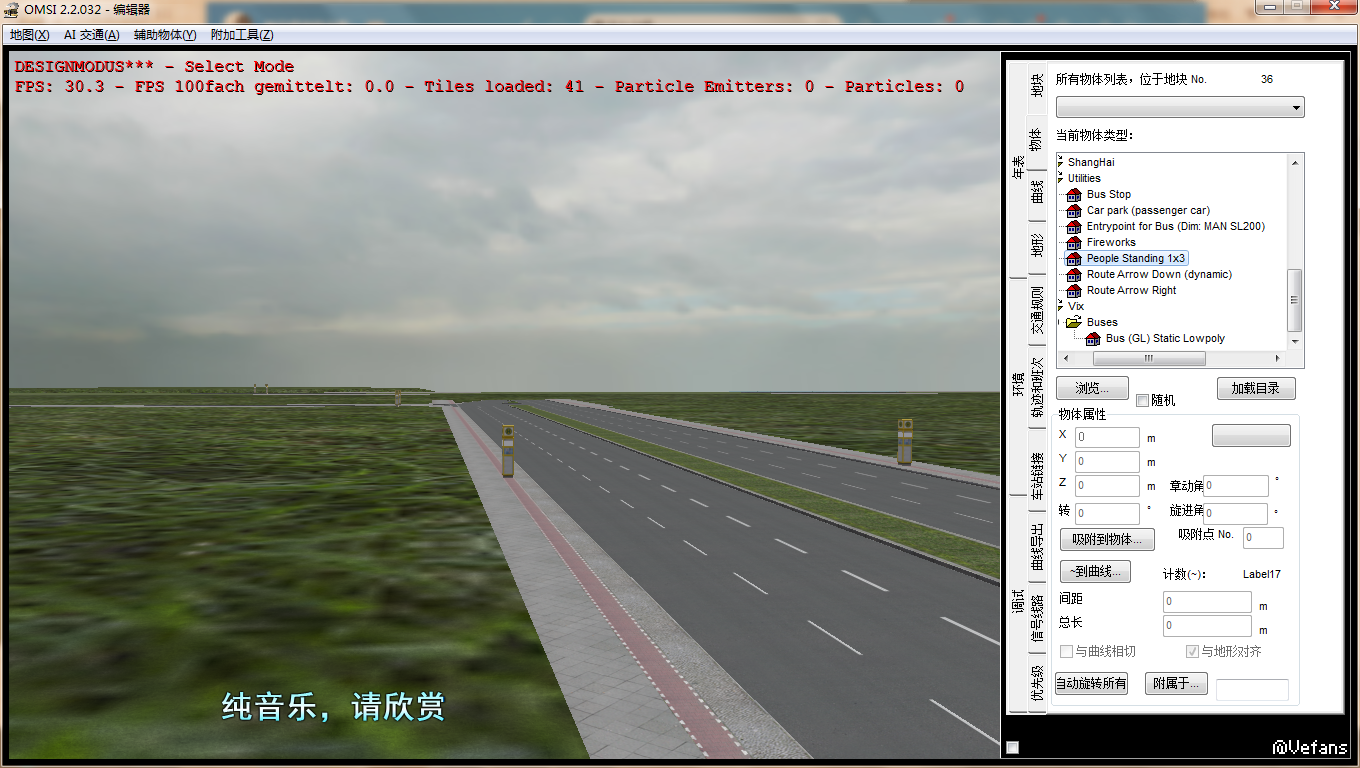Click the Y coordinate input field
The height and width of the screenshot is (768, 1360).
click(x=1107, y=461)
